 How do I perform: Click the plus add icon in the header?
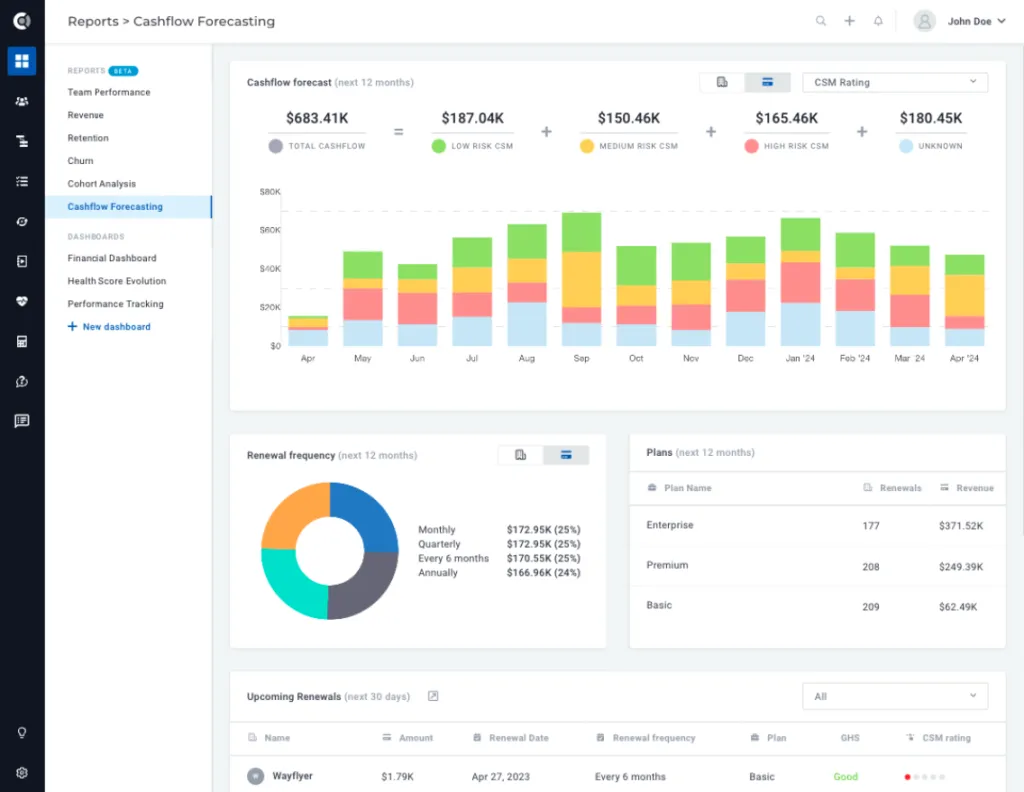(x=850, y=21)
